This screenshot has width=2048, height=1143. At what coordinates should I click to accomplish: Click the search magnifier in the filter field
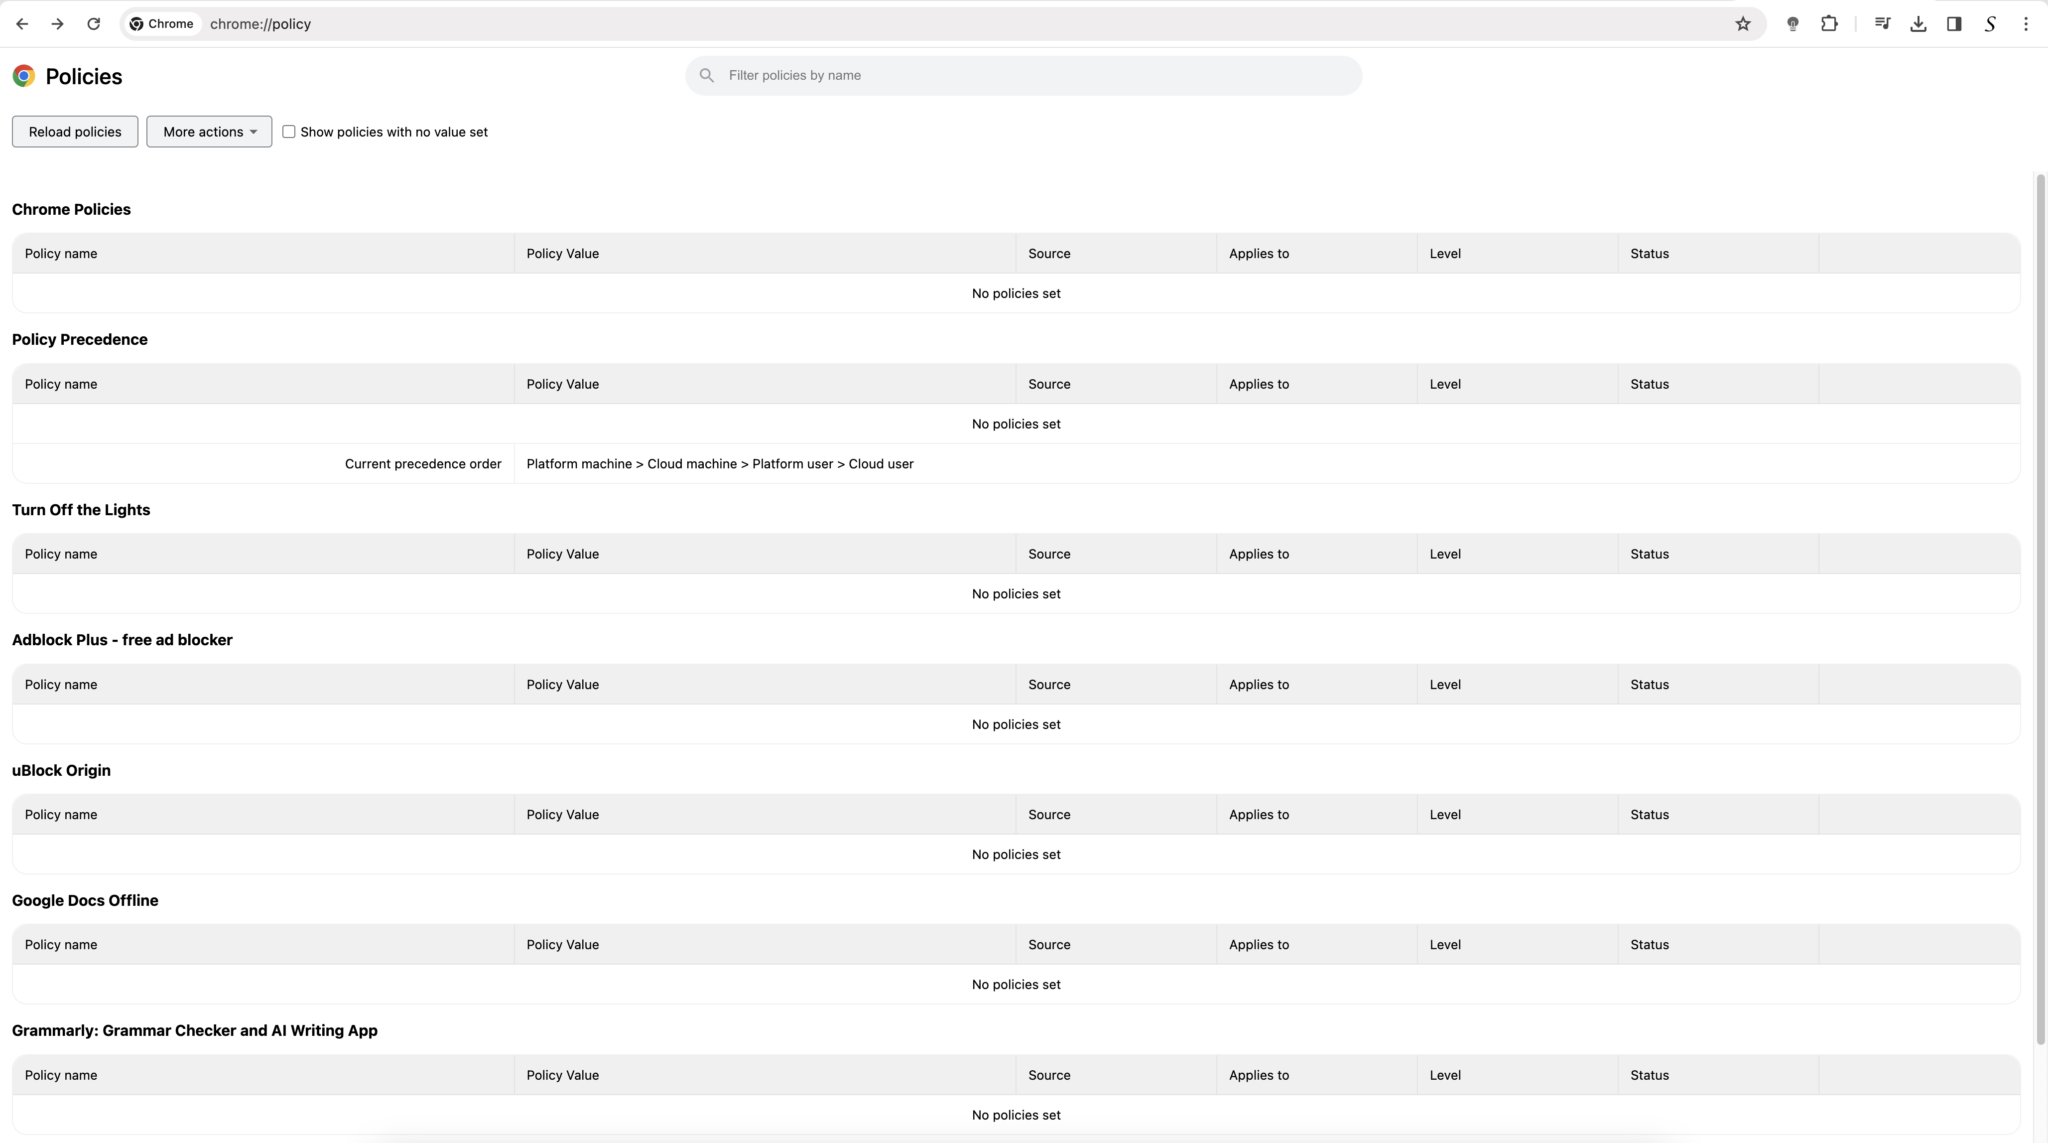click(x=707, y=75)
